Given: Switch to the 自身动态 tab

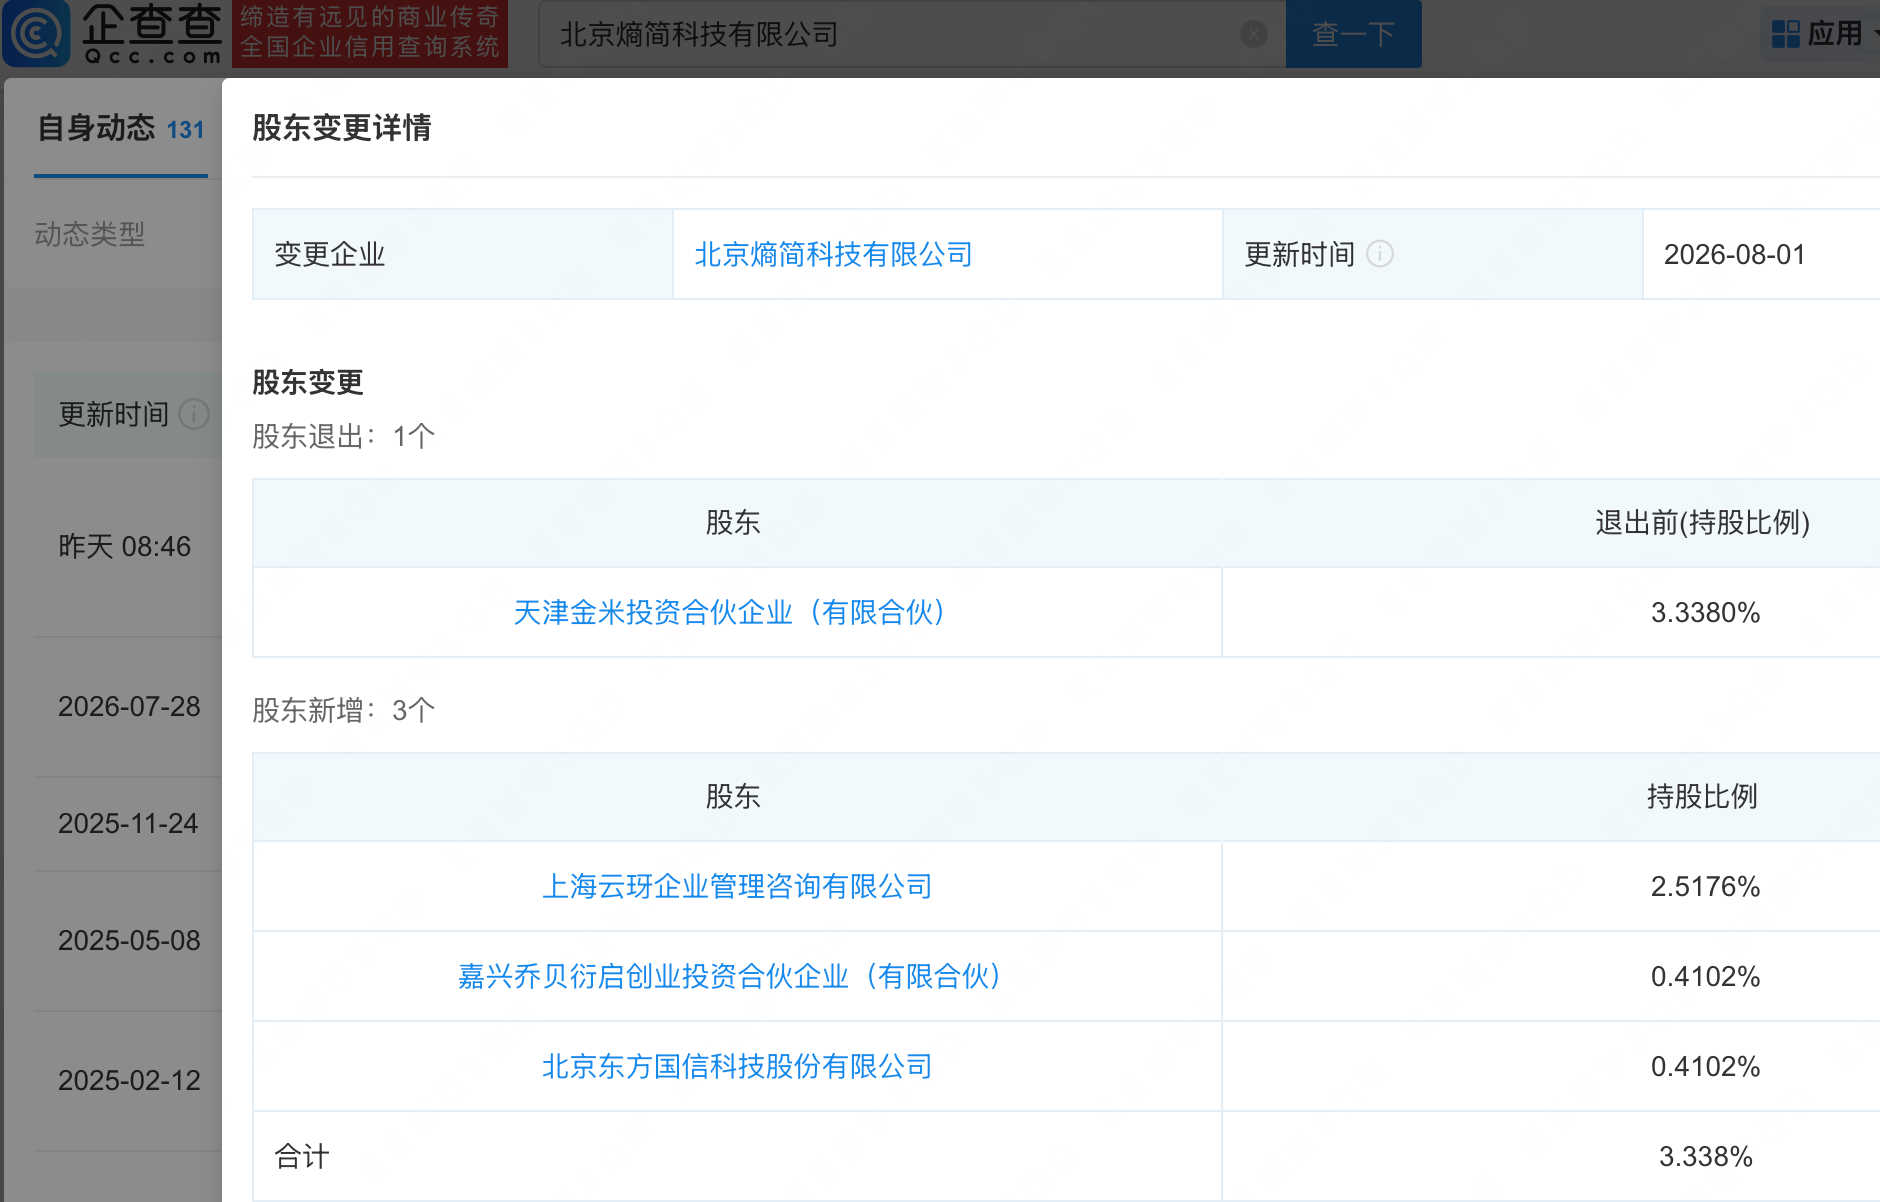Looking at the screenshot, I should (x=121, y=128).
